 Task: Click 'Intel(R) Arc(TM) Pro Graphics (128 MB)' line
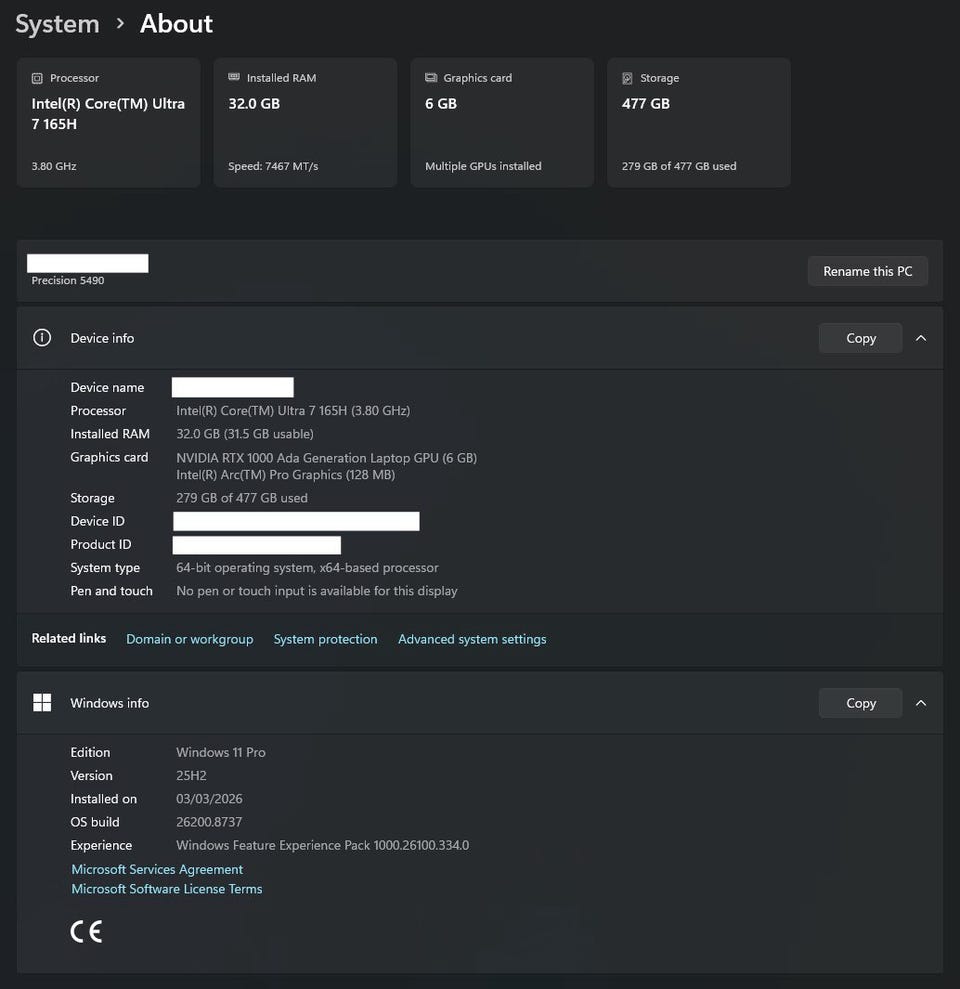(x=285, y=474)
